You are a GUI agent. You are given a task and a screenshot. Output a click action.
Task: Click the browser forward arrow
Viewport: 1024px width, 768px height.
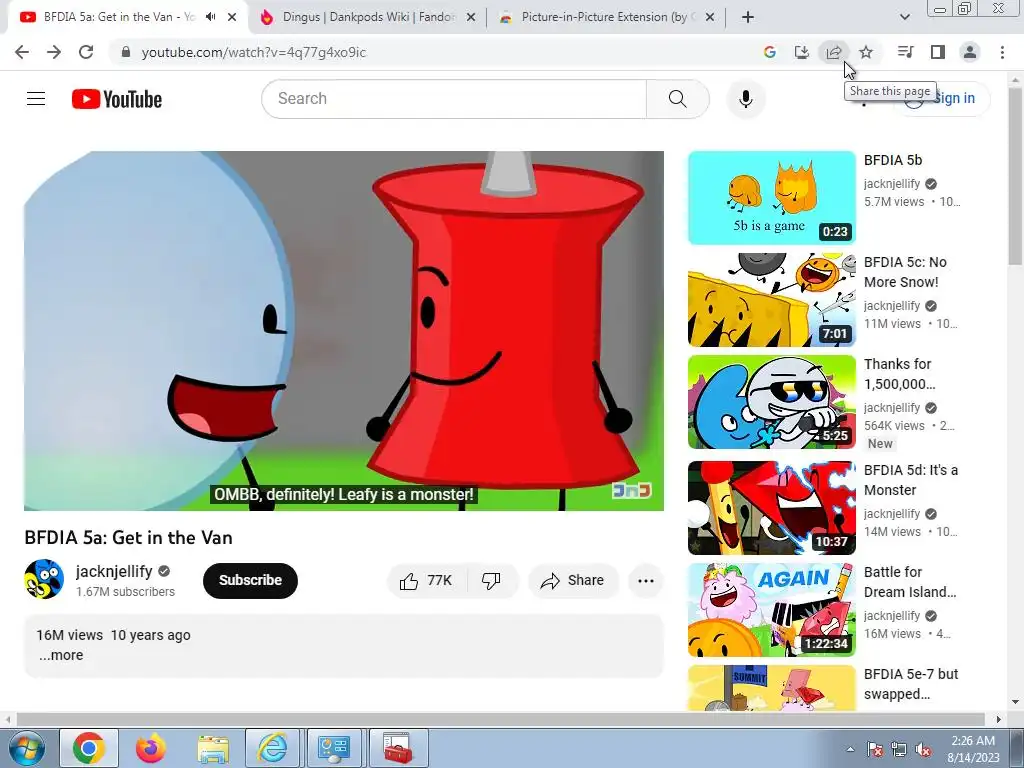(54, 52)
